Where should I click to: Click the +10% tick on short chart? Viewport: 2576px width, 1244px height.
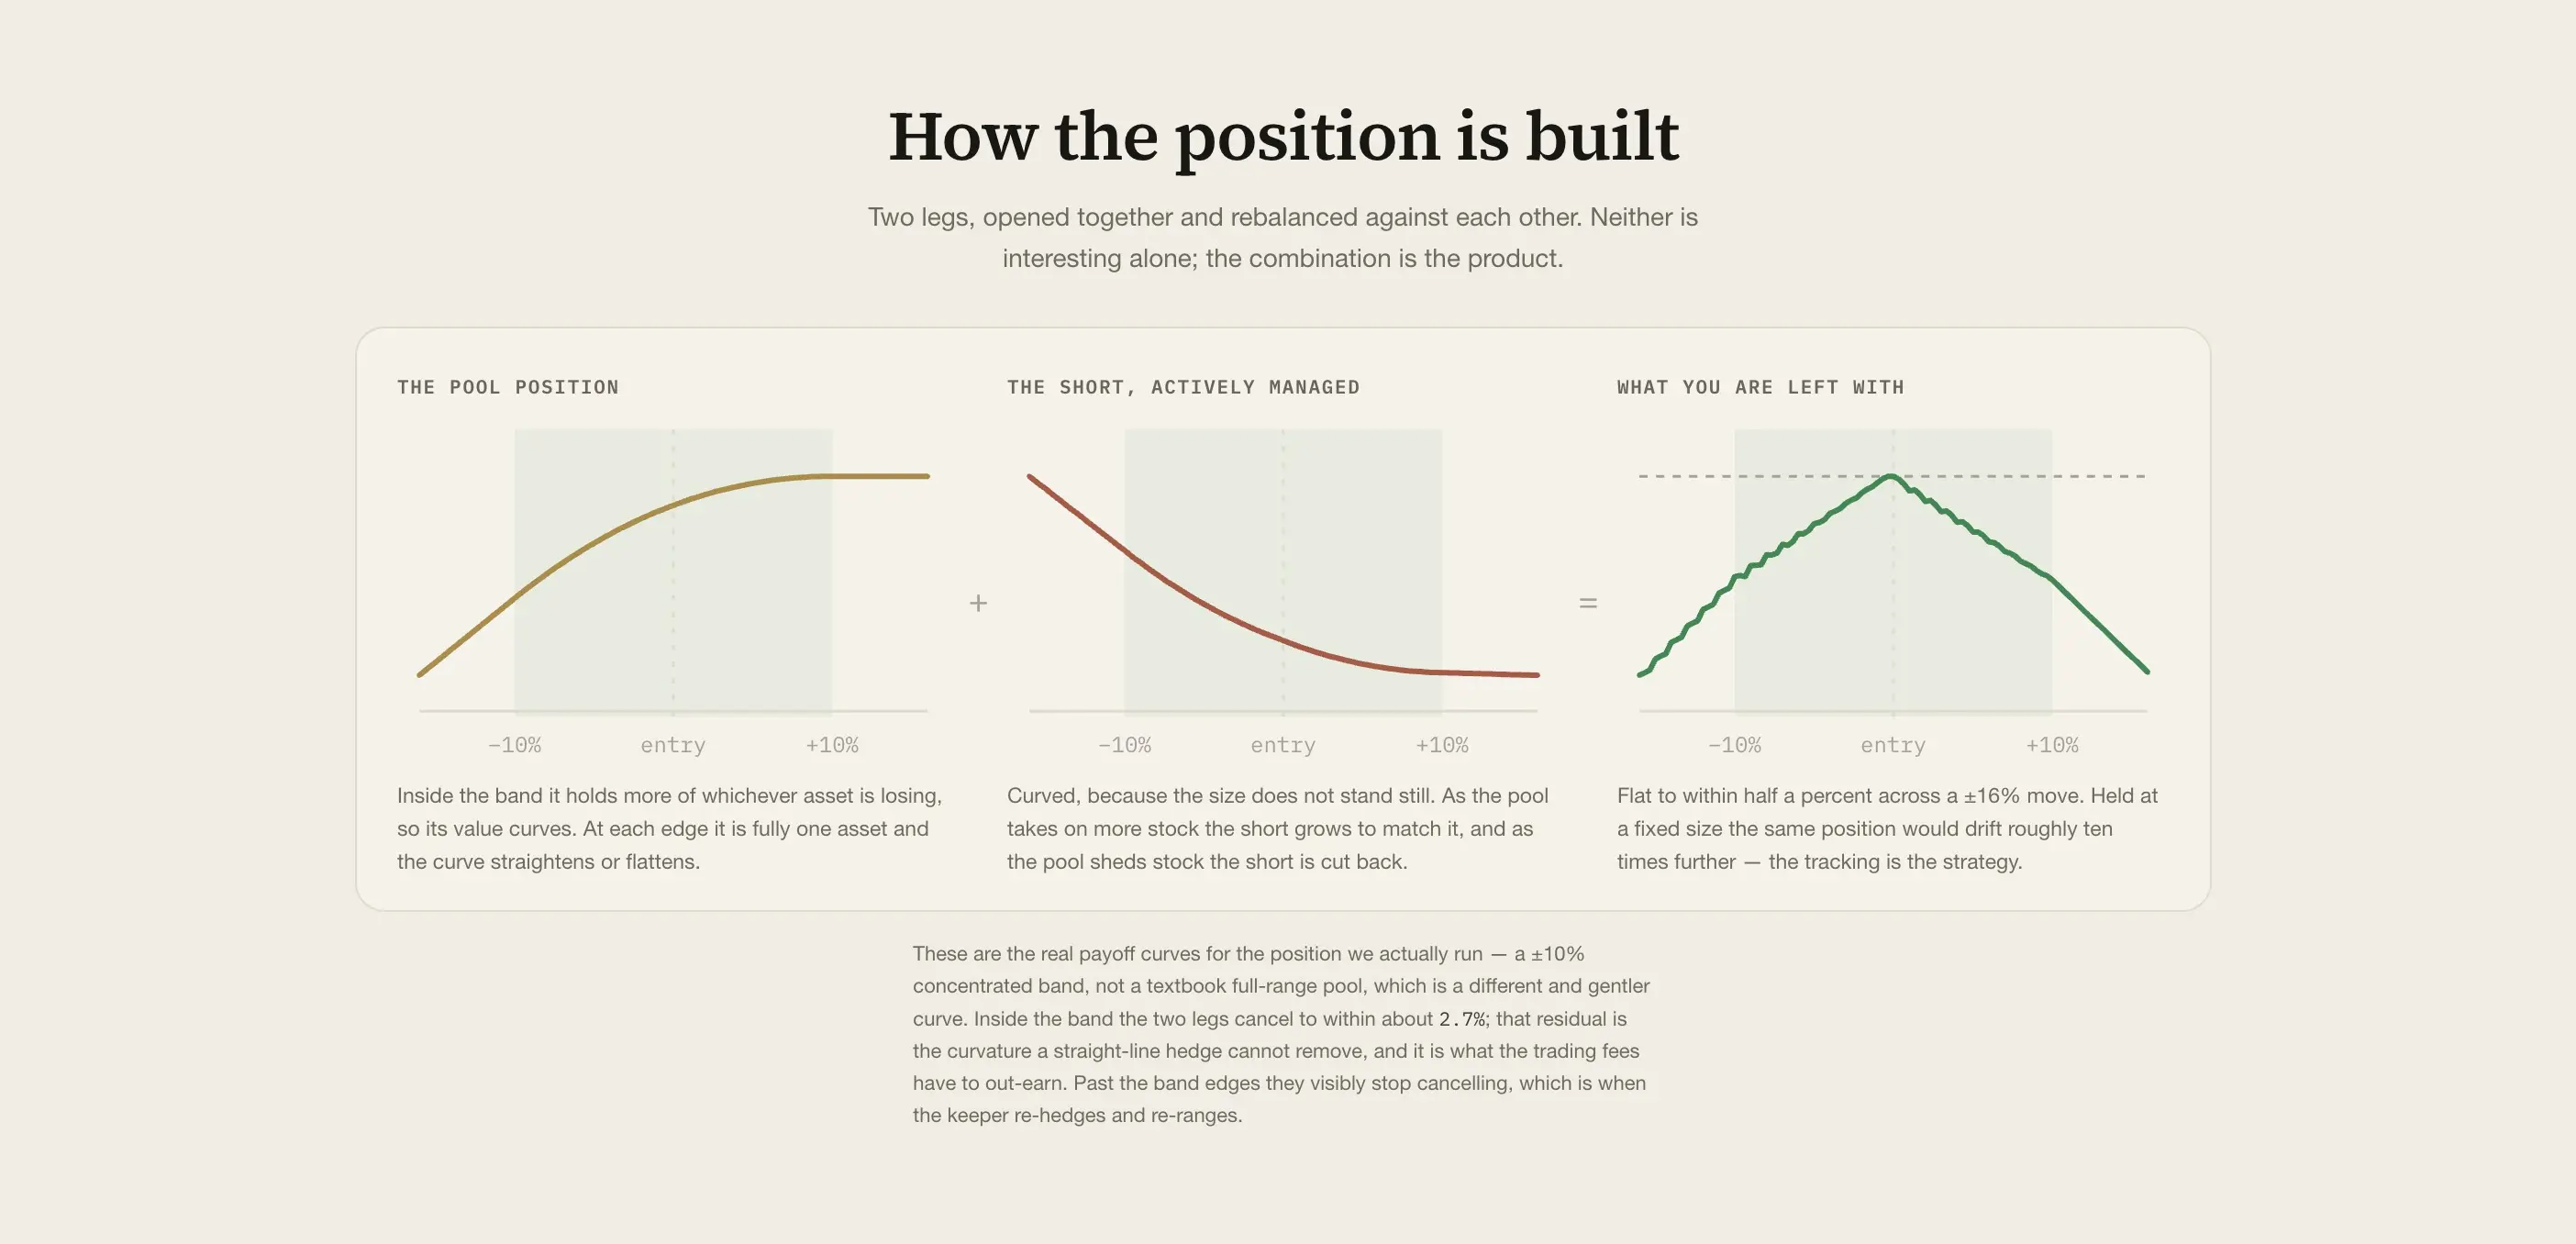click(x=1442, y=745)
